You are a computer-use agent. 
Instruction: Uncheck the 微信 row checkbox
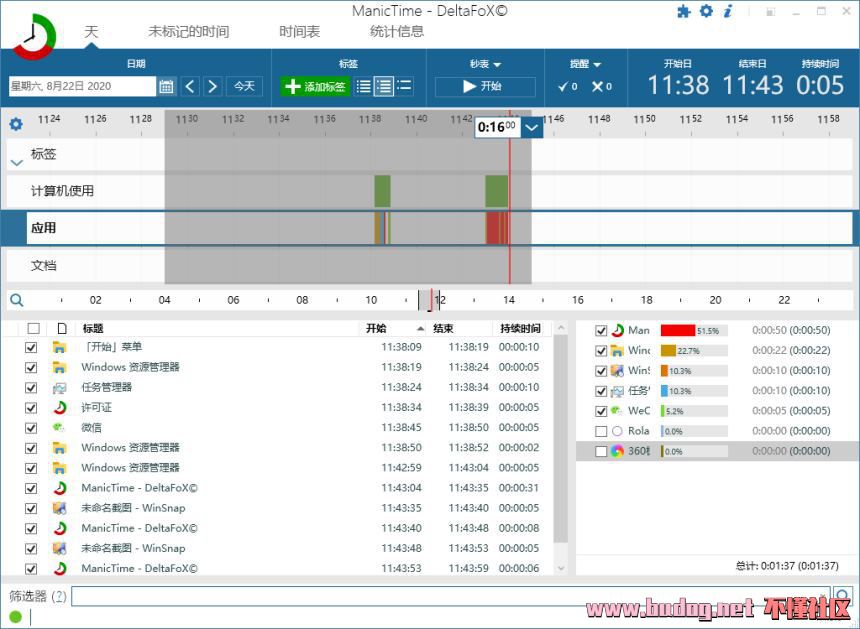click(31, 427)
